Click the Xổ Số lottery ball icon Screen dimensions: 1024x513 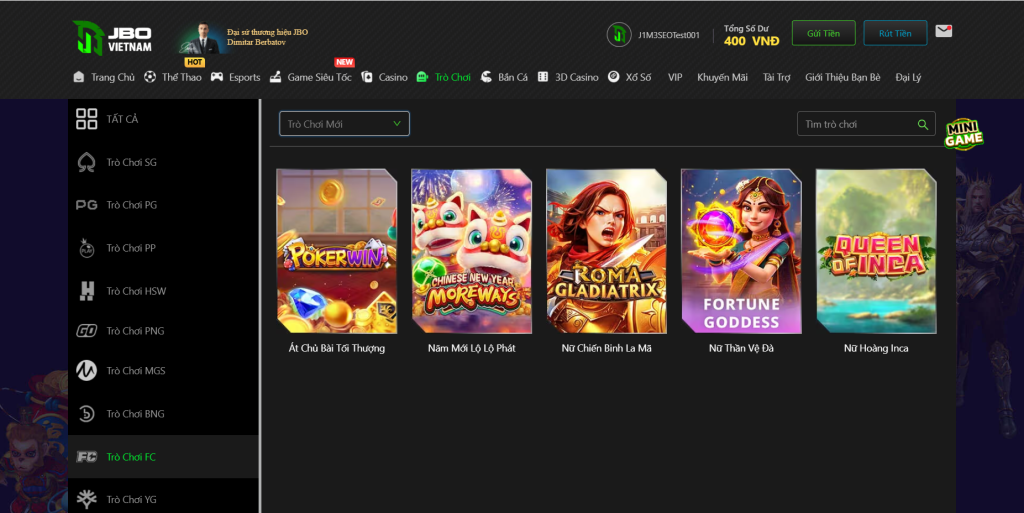[x=613, y=76]
